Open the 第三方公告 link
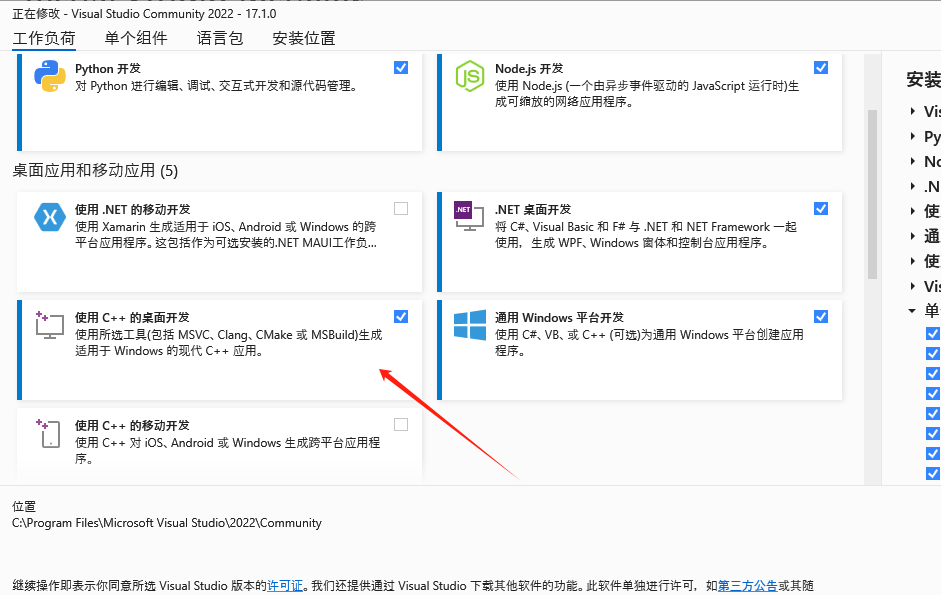Screen dimensions: 941x595 (x=748, y=585)
